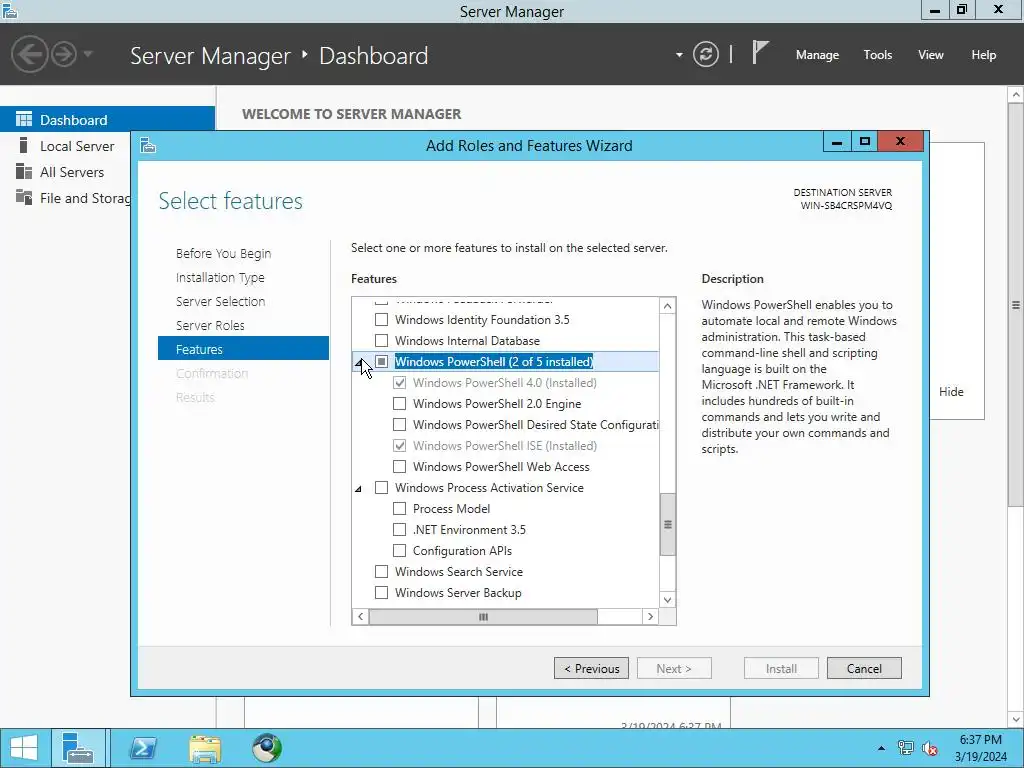This screenshot has height=768, width=1024.
Task: Click the File and Storage Services icon
Action: coord(24,197)
